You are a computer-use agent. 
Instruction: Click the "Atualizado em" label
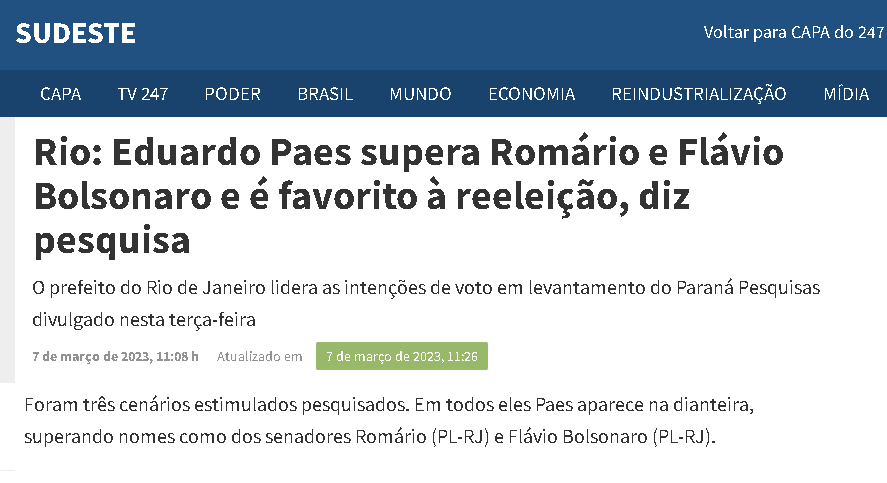[x=259, y=356]
